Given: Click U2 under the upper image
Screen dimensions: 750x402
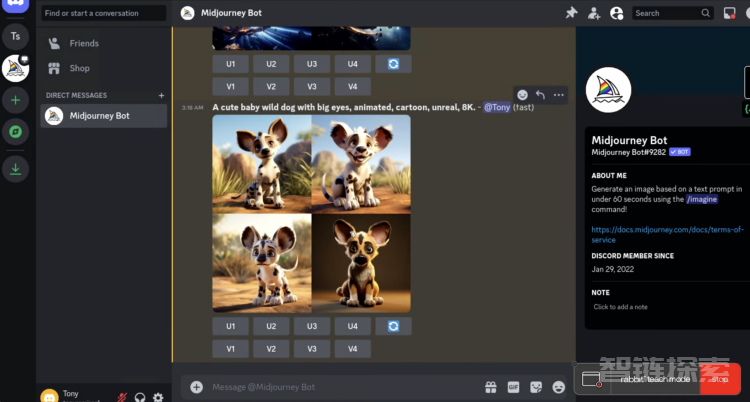Looking at the screenshot, I should 271,64.
